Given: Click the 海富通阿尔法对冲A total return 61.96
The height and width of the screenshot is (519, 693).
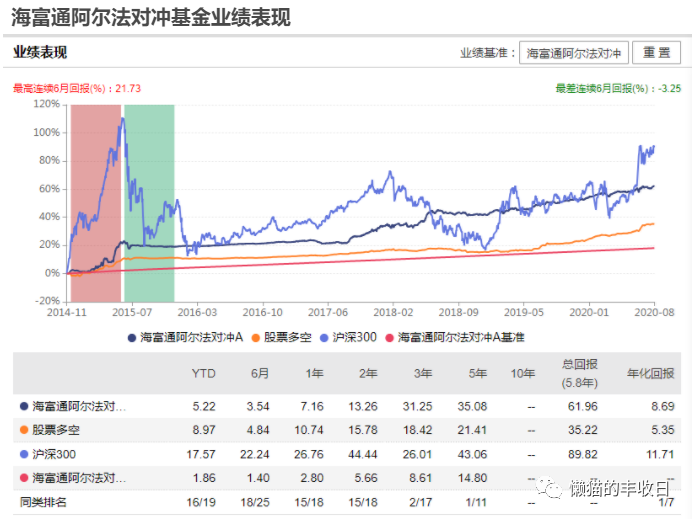Looking at the screenshot, I should [583, 406].
